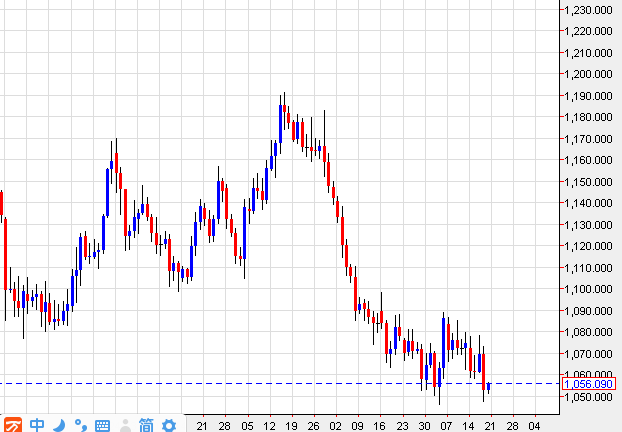Click the 1,180.000 price axis label

pos(588,117)
